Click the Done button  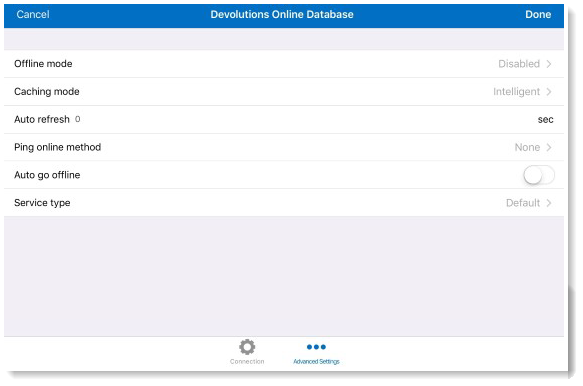(538, 15)
